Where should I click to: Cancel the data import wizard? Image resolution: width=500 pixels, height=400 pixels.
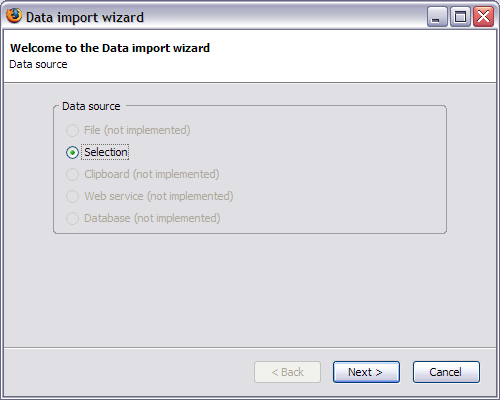click(446, 372)
